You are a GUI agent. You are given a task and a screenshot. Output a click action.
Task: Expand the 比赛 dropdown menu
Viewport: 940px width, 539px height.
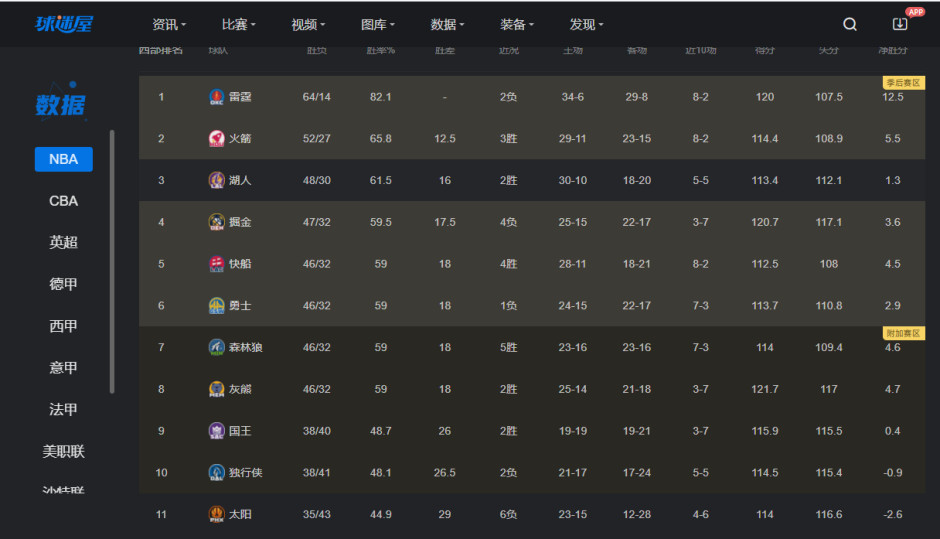pyautogui.click(x=238, y=25)
